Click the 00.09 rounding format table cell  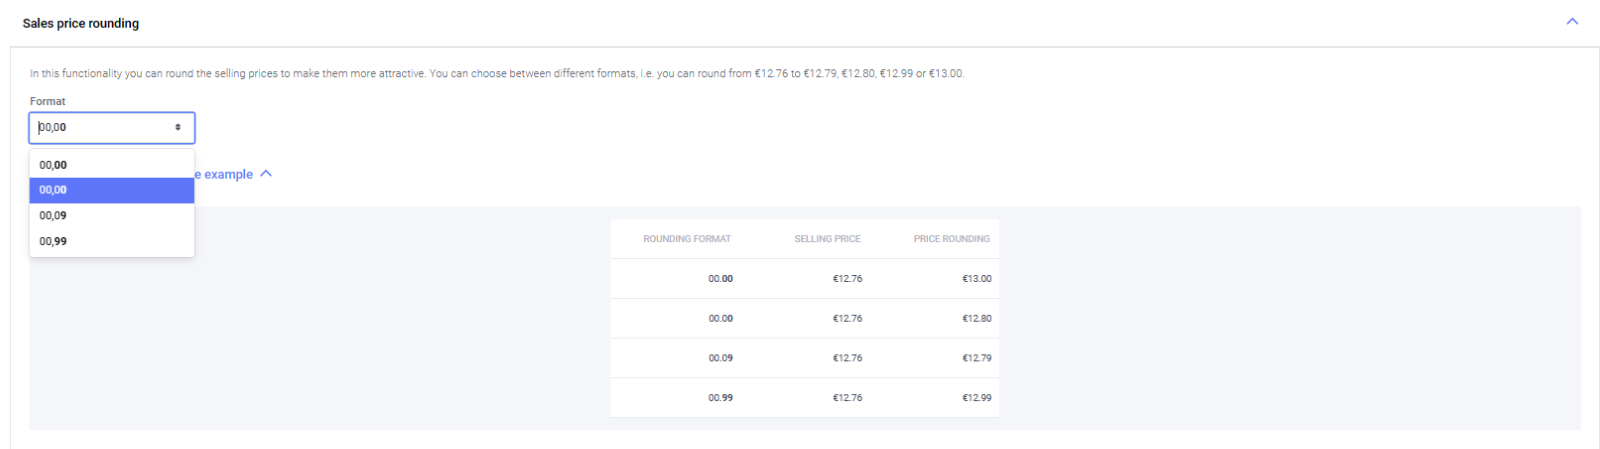click(720, 358)
